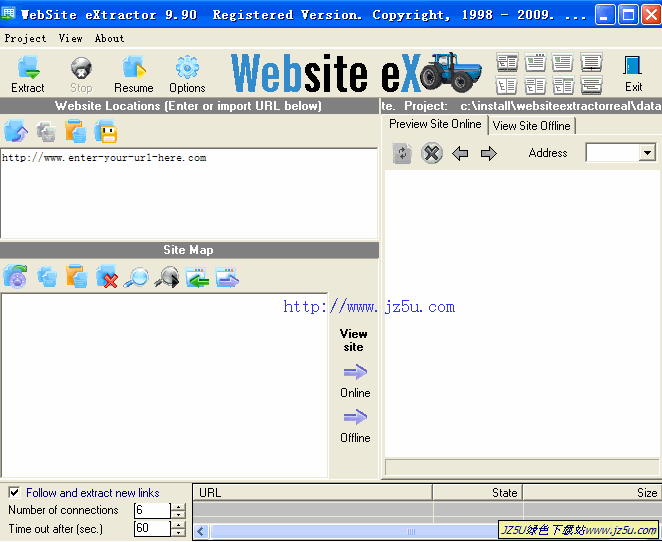The width and height of the screenshot is (662, 542).
Task: Click the Site Map refresh wheel icon
Action: point(16,277)
